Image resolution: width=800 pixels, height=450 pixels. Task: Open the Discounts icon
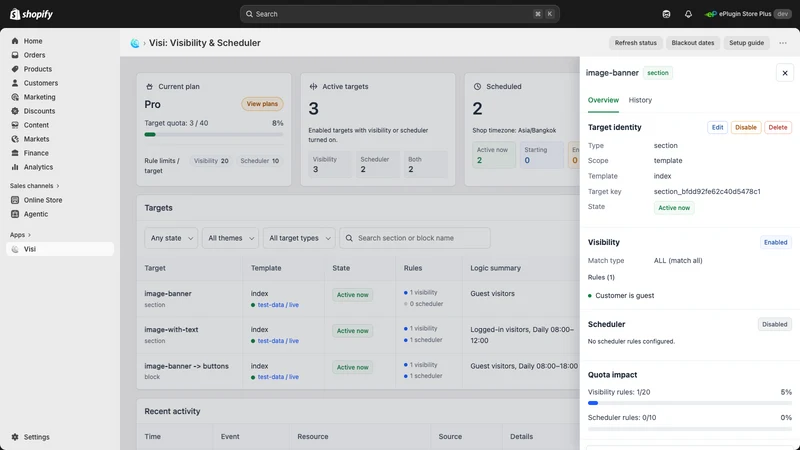(x=15, y=111)
